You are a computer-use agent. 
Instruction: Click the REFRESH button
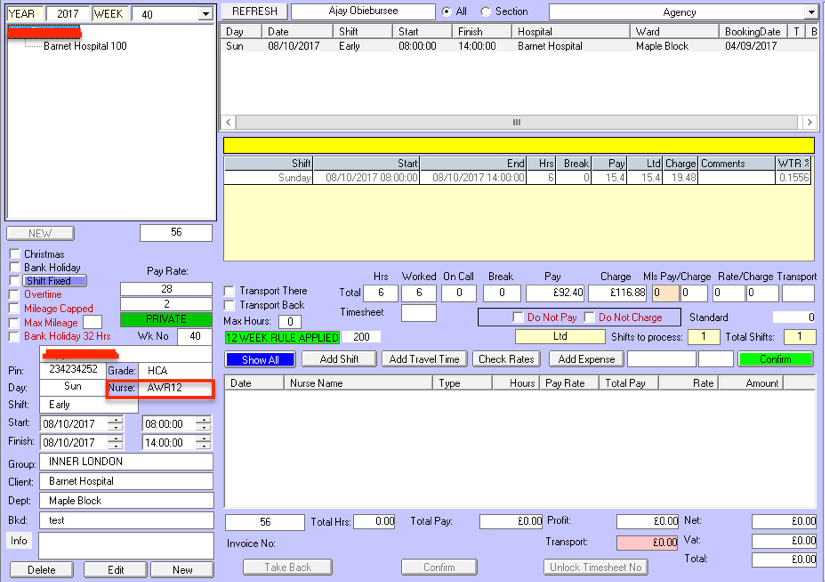pos(254,12)
